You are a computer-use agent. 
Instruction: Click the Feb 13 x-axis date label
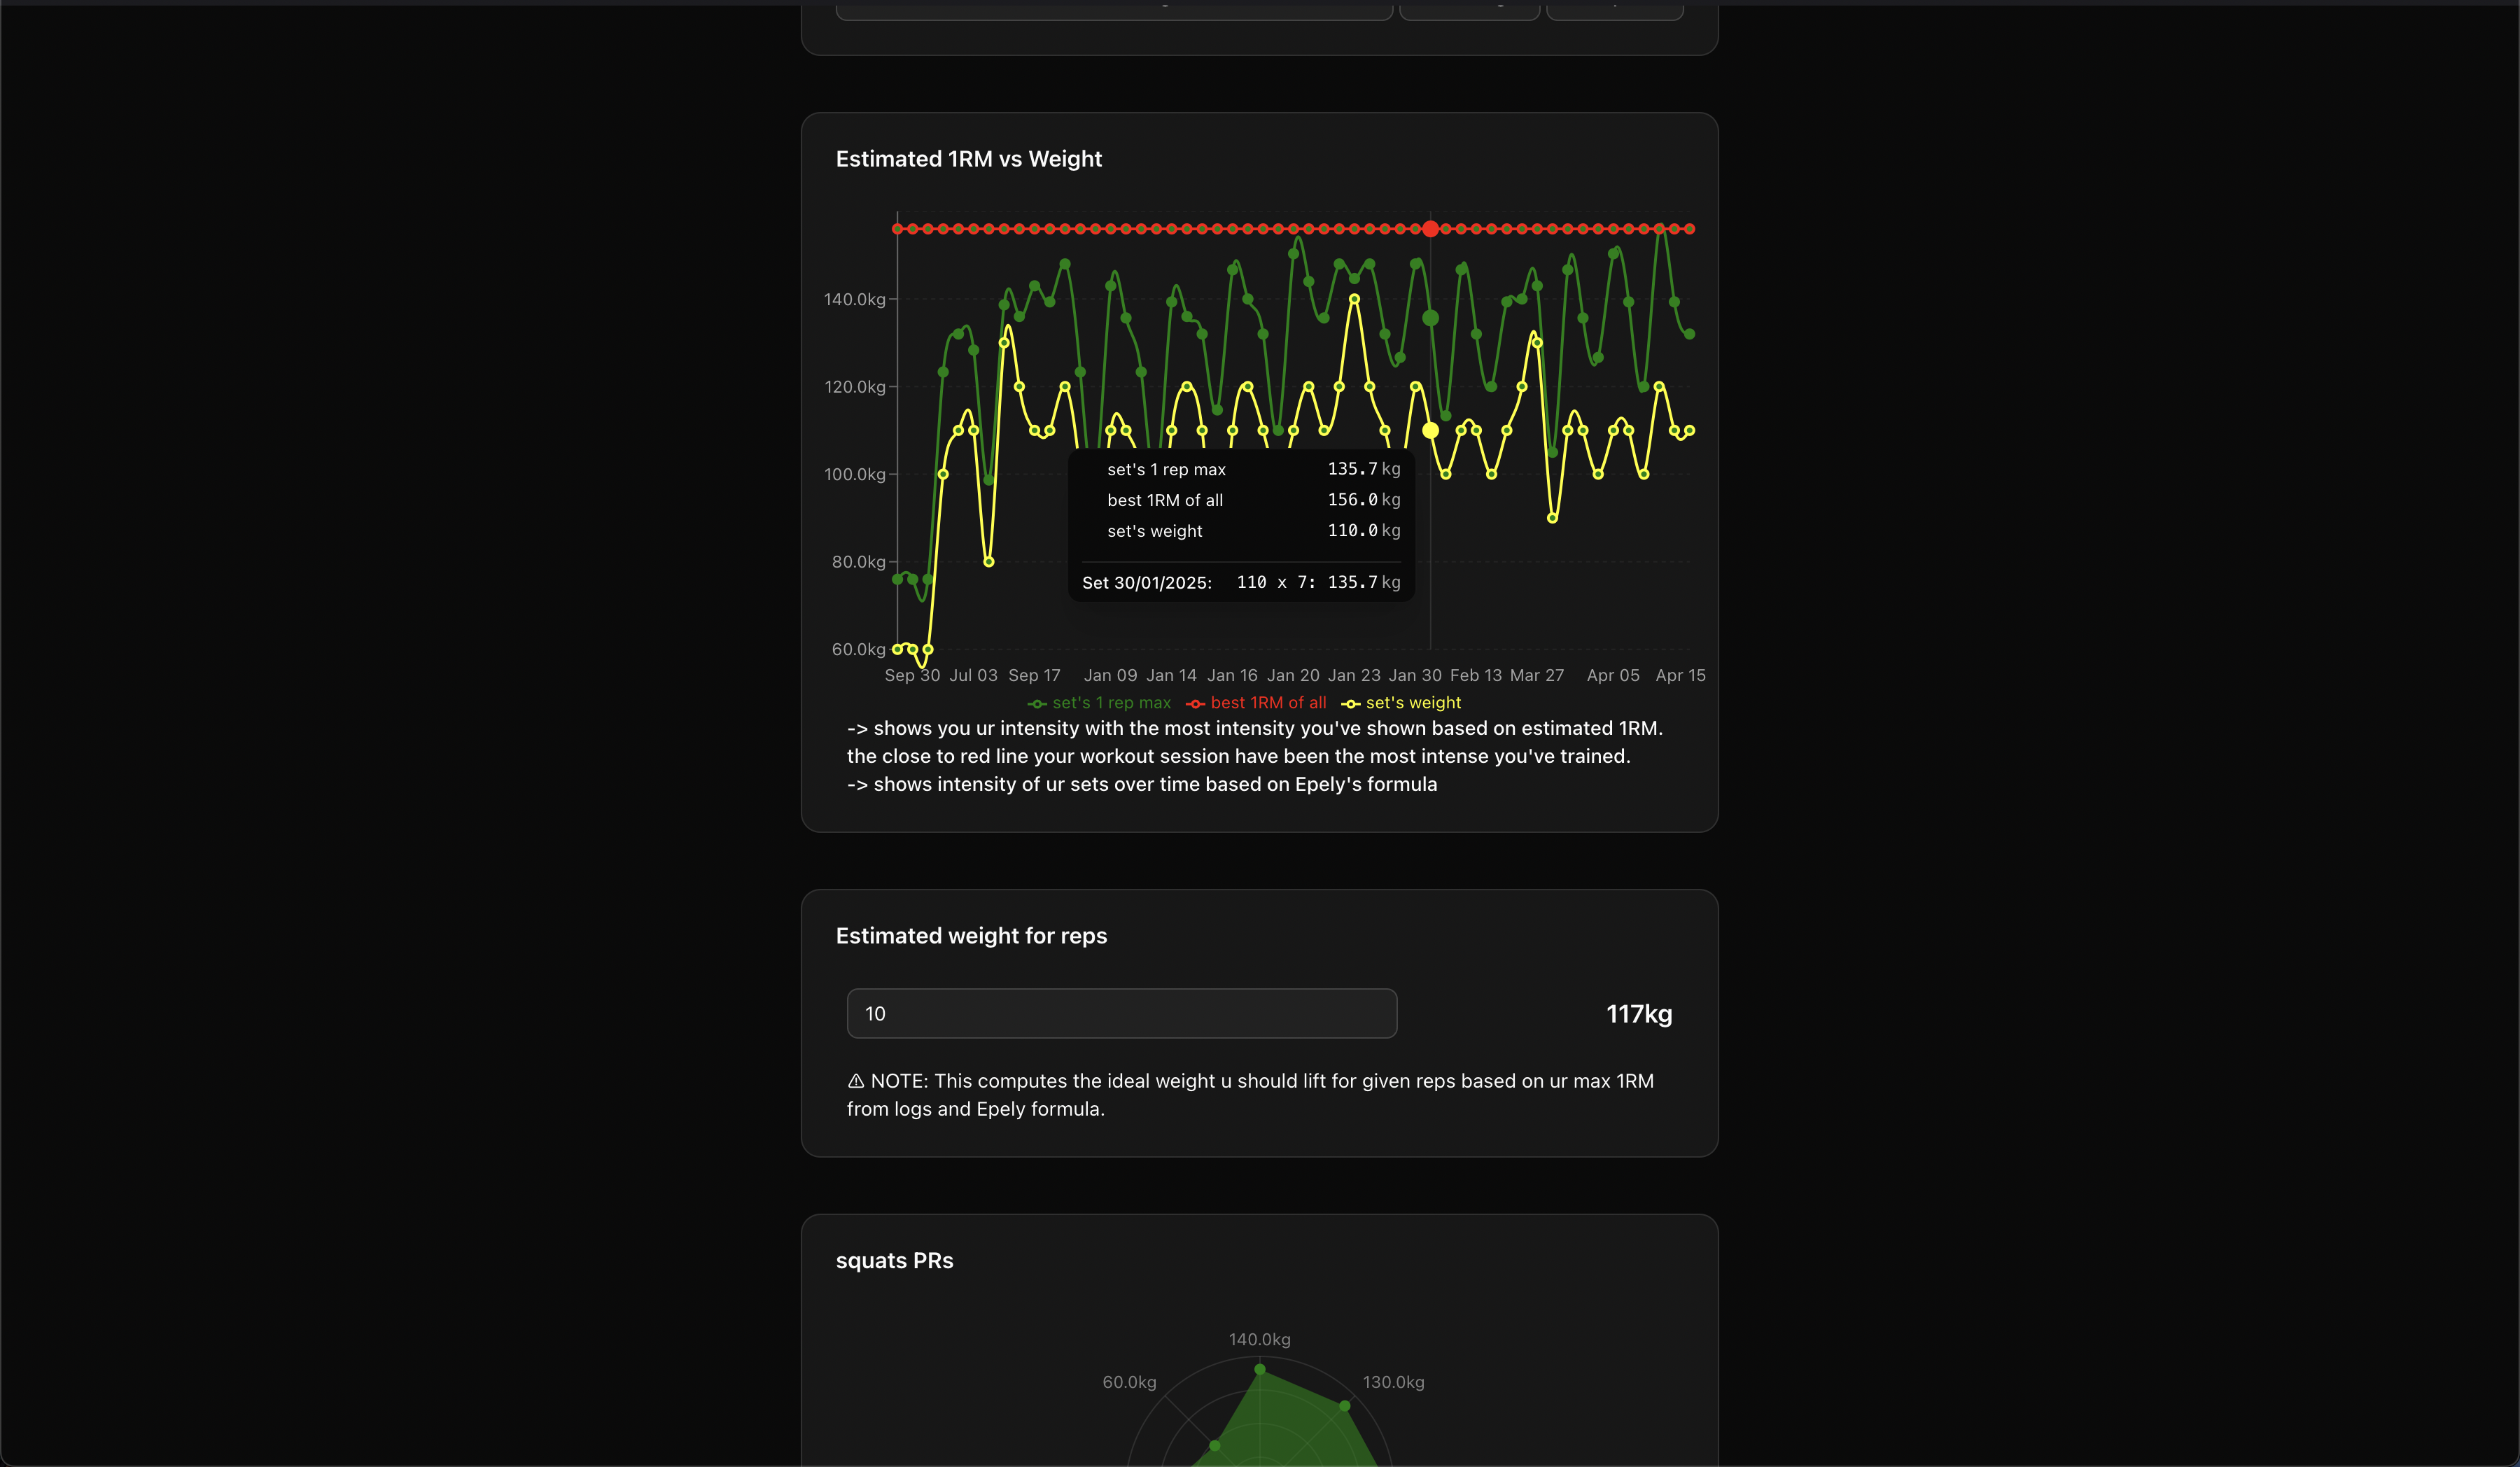1476,675
